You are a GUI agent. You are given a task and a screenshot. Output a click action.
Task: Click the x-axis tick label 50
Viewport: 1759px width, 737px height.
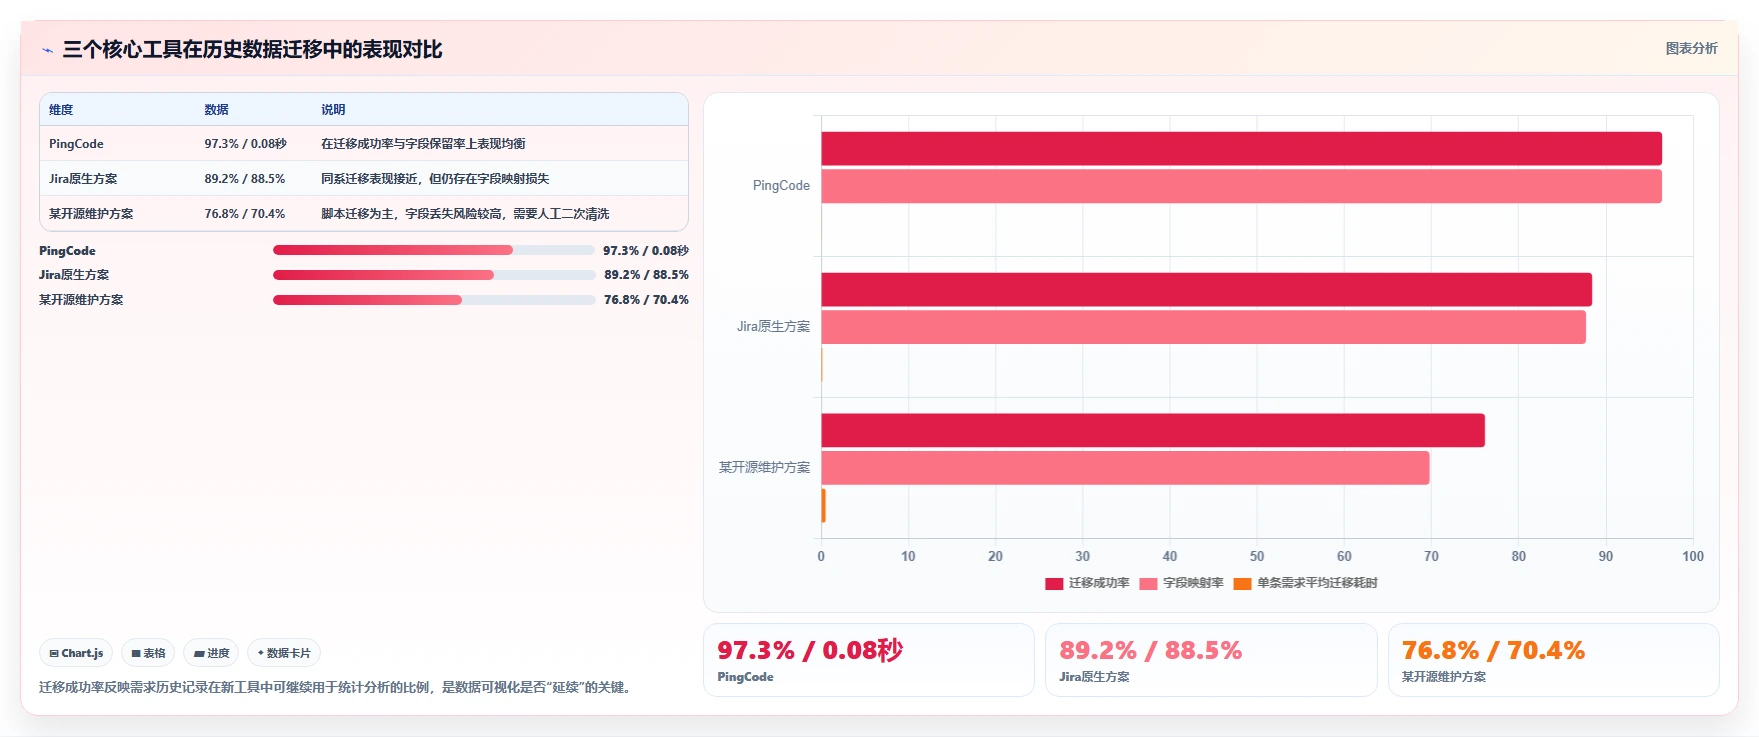[1257, 557]
